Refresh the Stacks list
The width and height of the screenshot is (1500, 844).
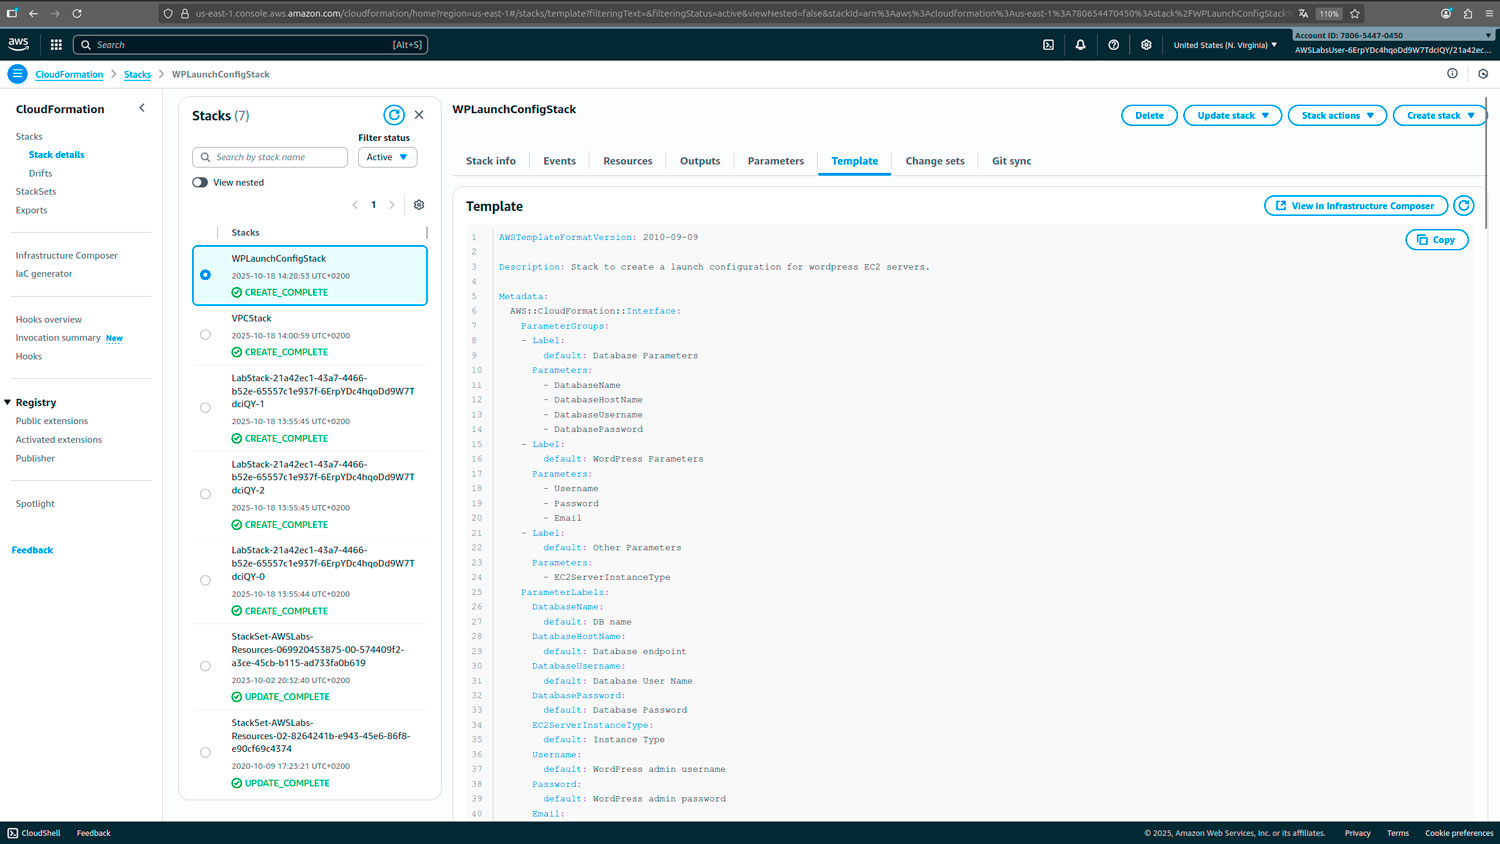394,115
